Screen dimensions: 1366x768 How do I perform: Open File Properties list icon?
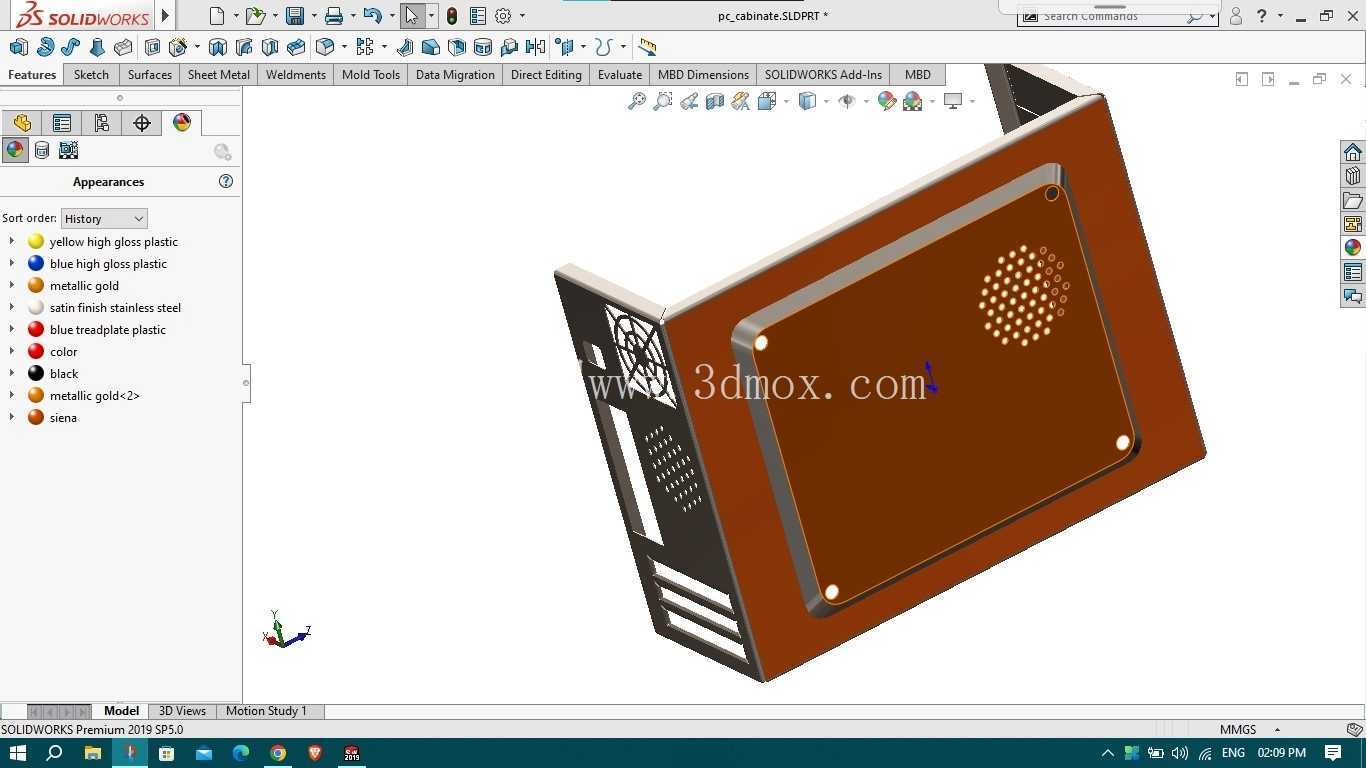(477, 16)
